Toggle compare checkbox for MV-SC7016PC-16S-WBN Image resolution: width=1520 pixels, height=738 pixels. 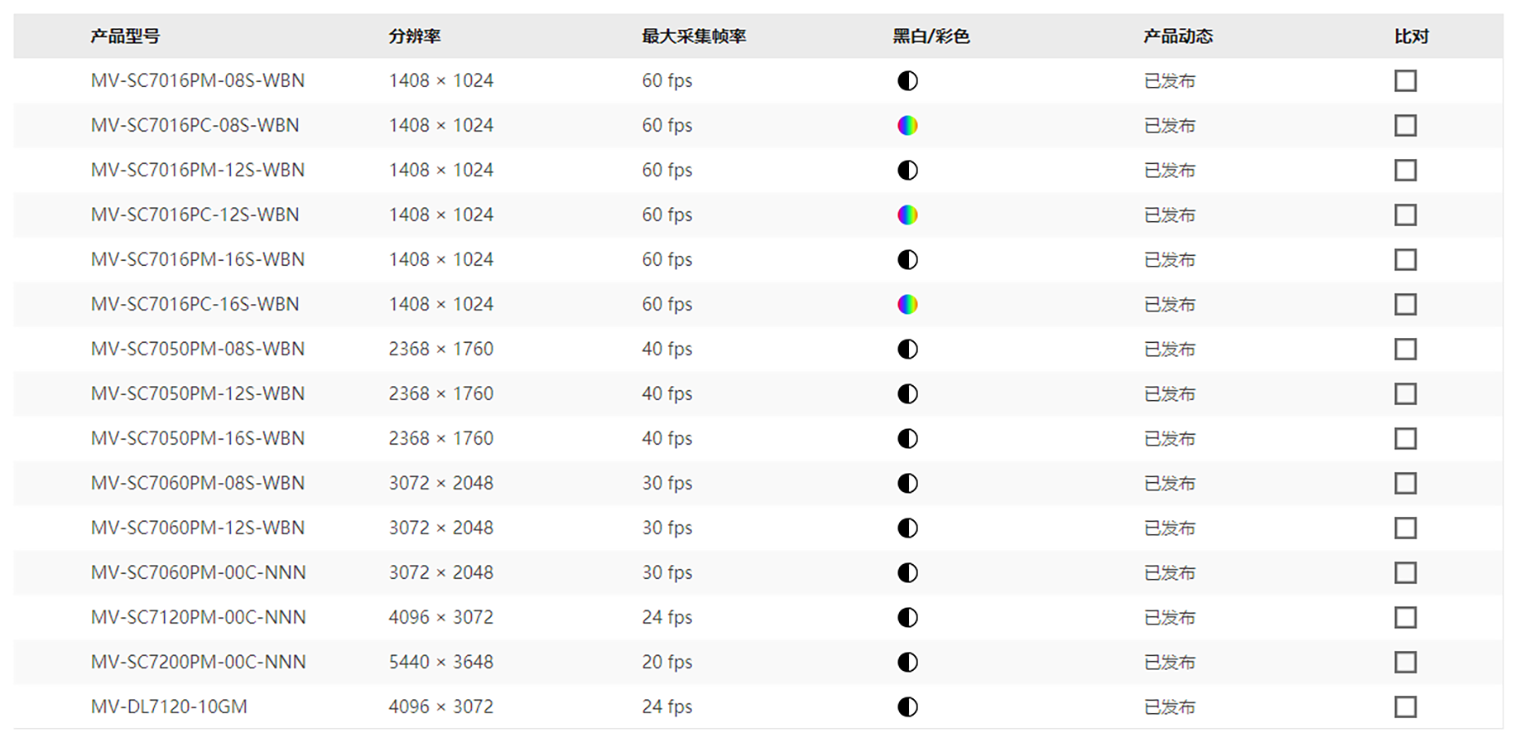click(1405, 304)
